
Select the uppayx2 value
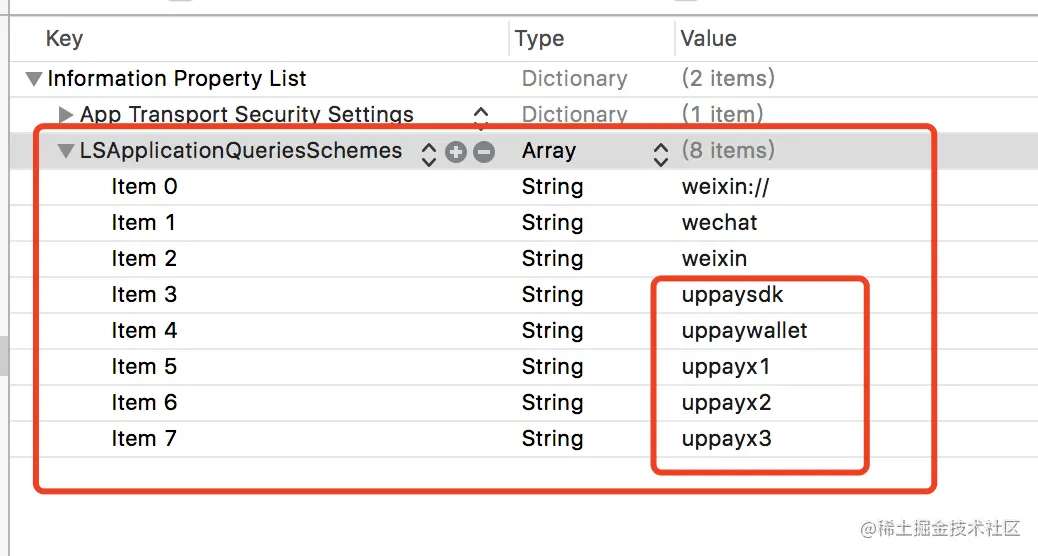tap(726, 403)
